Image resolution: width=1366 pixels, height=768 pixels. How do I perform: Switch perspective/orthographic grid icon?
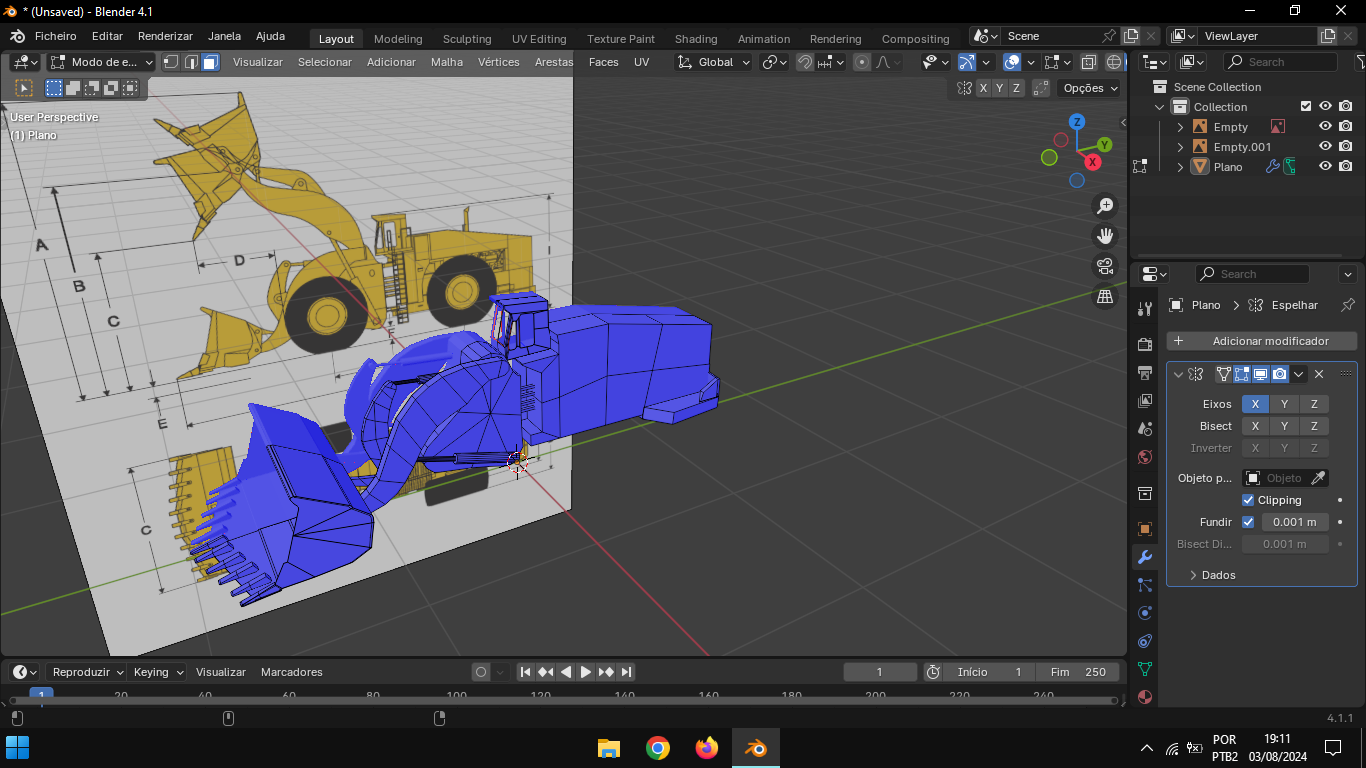(x=1105, y=296)
